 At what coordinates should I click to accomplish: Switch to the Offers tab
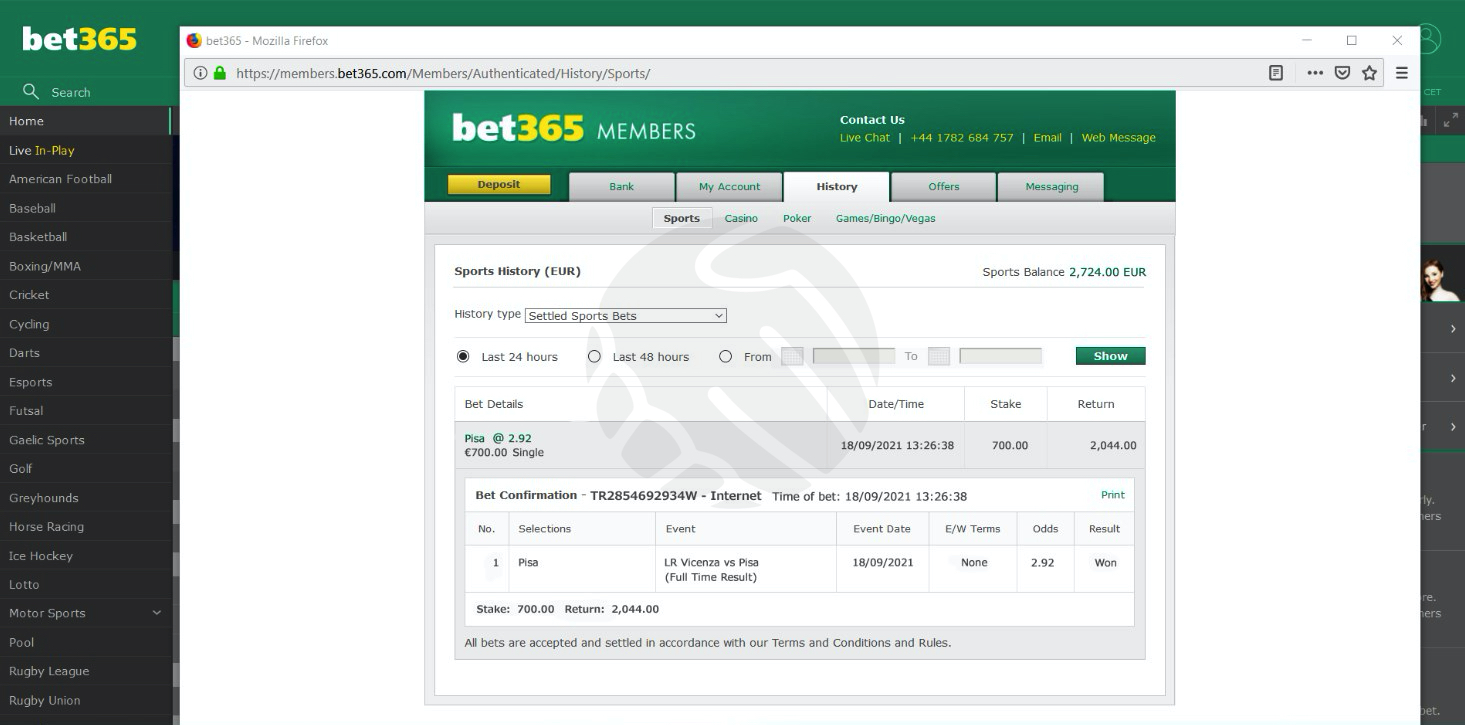[943, 187]
